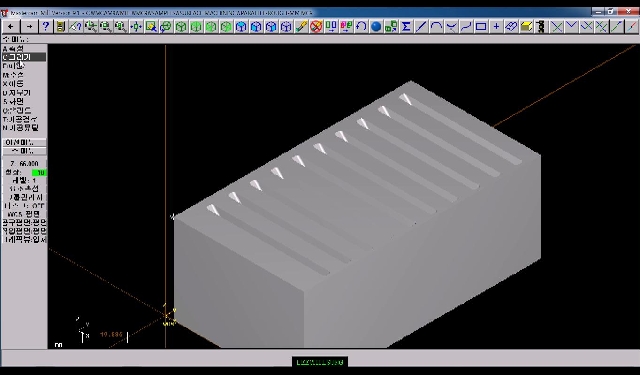Select the Create Line tool

pyautogui.click(x=421, y=27)
